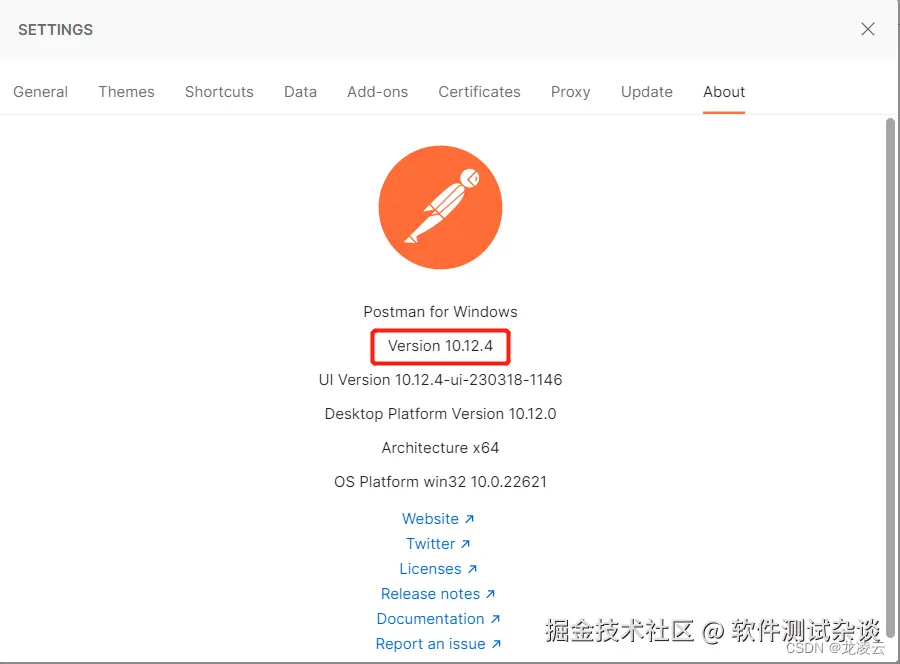The height and width of the screenshot is (664, 900).
Task: Click the arrow icon next to Documentation
Action: tap(497, 618)
